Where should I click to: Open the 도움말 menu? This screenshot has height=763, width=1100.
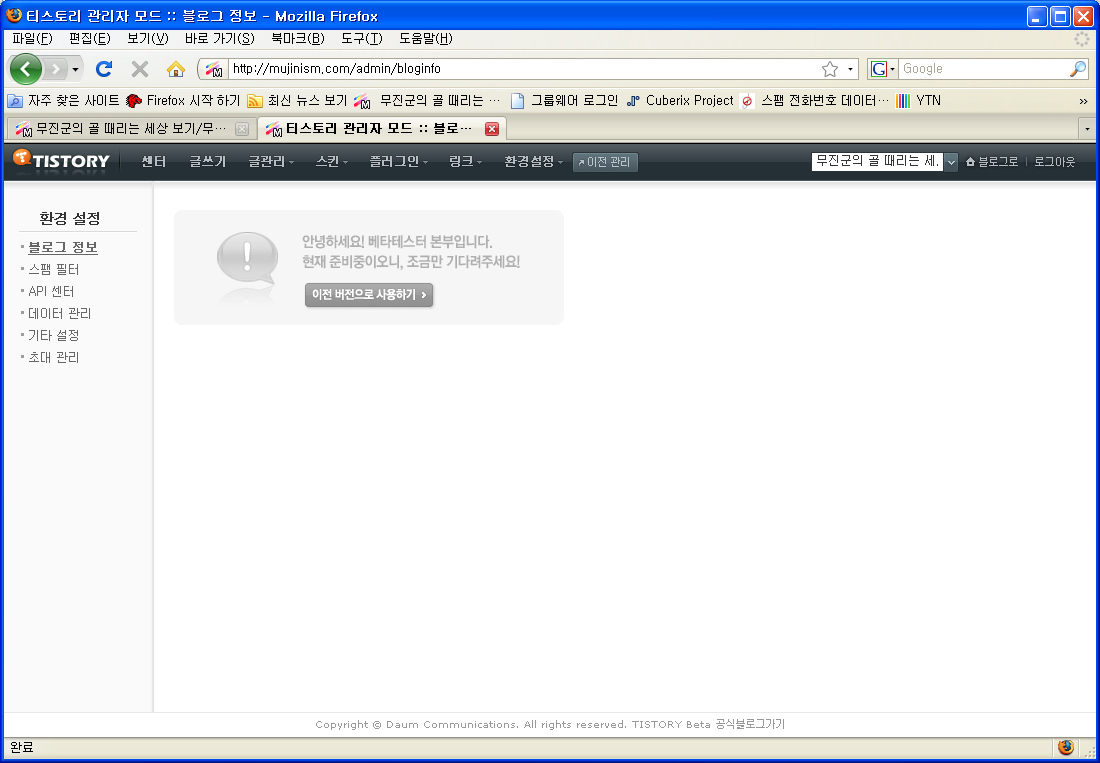(x=426, y=39)
